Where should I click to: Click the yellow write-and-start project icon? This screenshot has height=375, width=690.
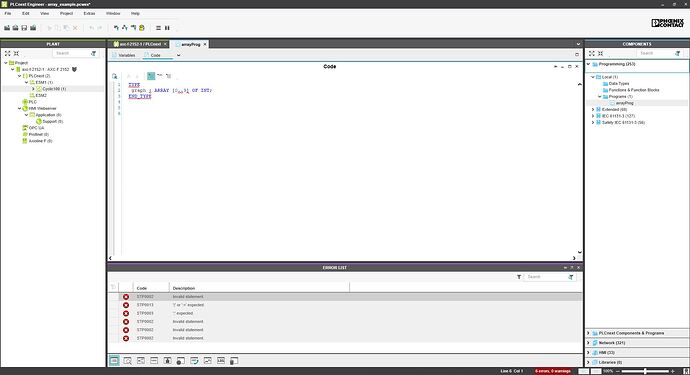(142, 28)
